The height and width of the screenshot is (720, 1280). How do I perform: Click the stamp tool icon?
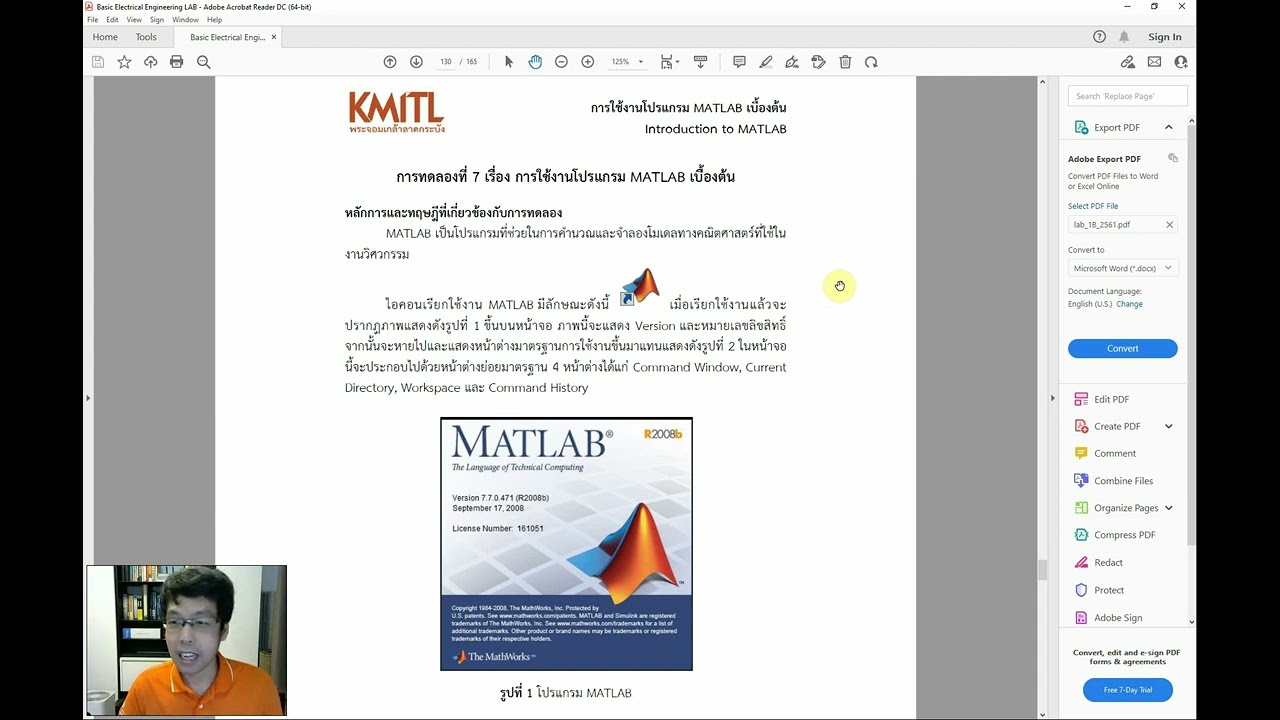pos(819,62)
